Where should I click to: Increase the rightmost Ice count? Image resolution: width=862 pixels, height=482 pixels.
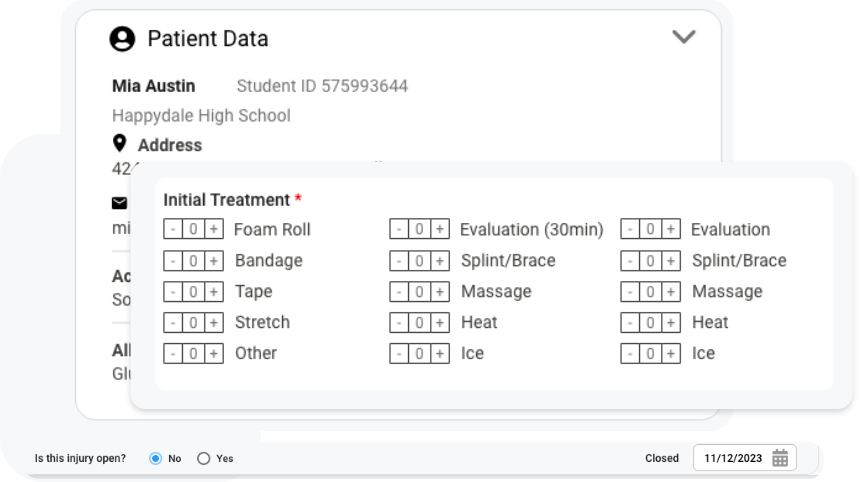pyautogui.click(x=671, y=353)
